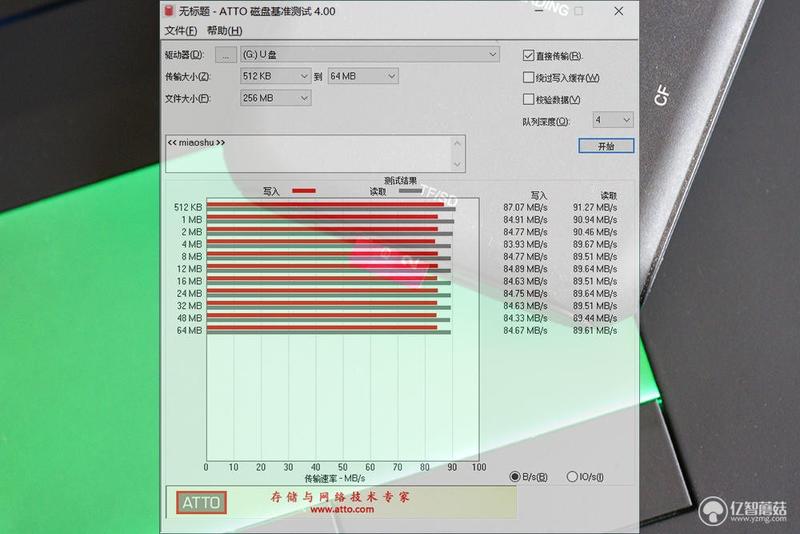Image resolution: width=800 pixels, height=534 pixels.
Task: Click the 测试结果 chart title
Action: tap(400, 181)
